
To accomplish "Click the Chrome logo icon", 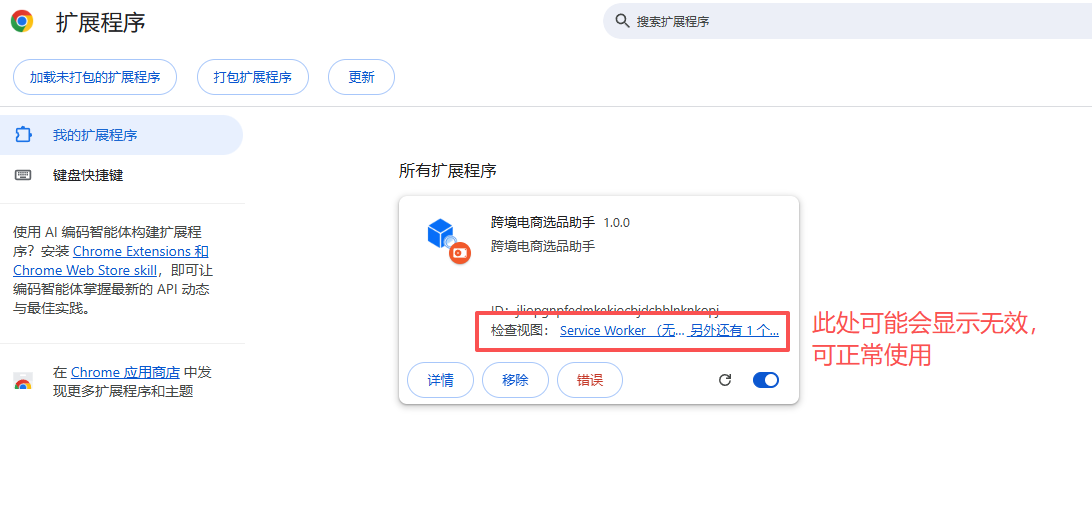I will coord(22,22).
